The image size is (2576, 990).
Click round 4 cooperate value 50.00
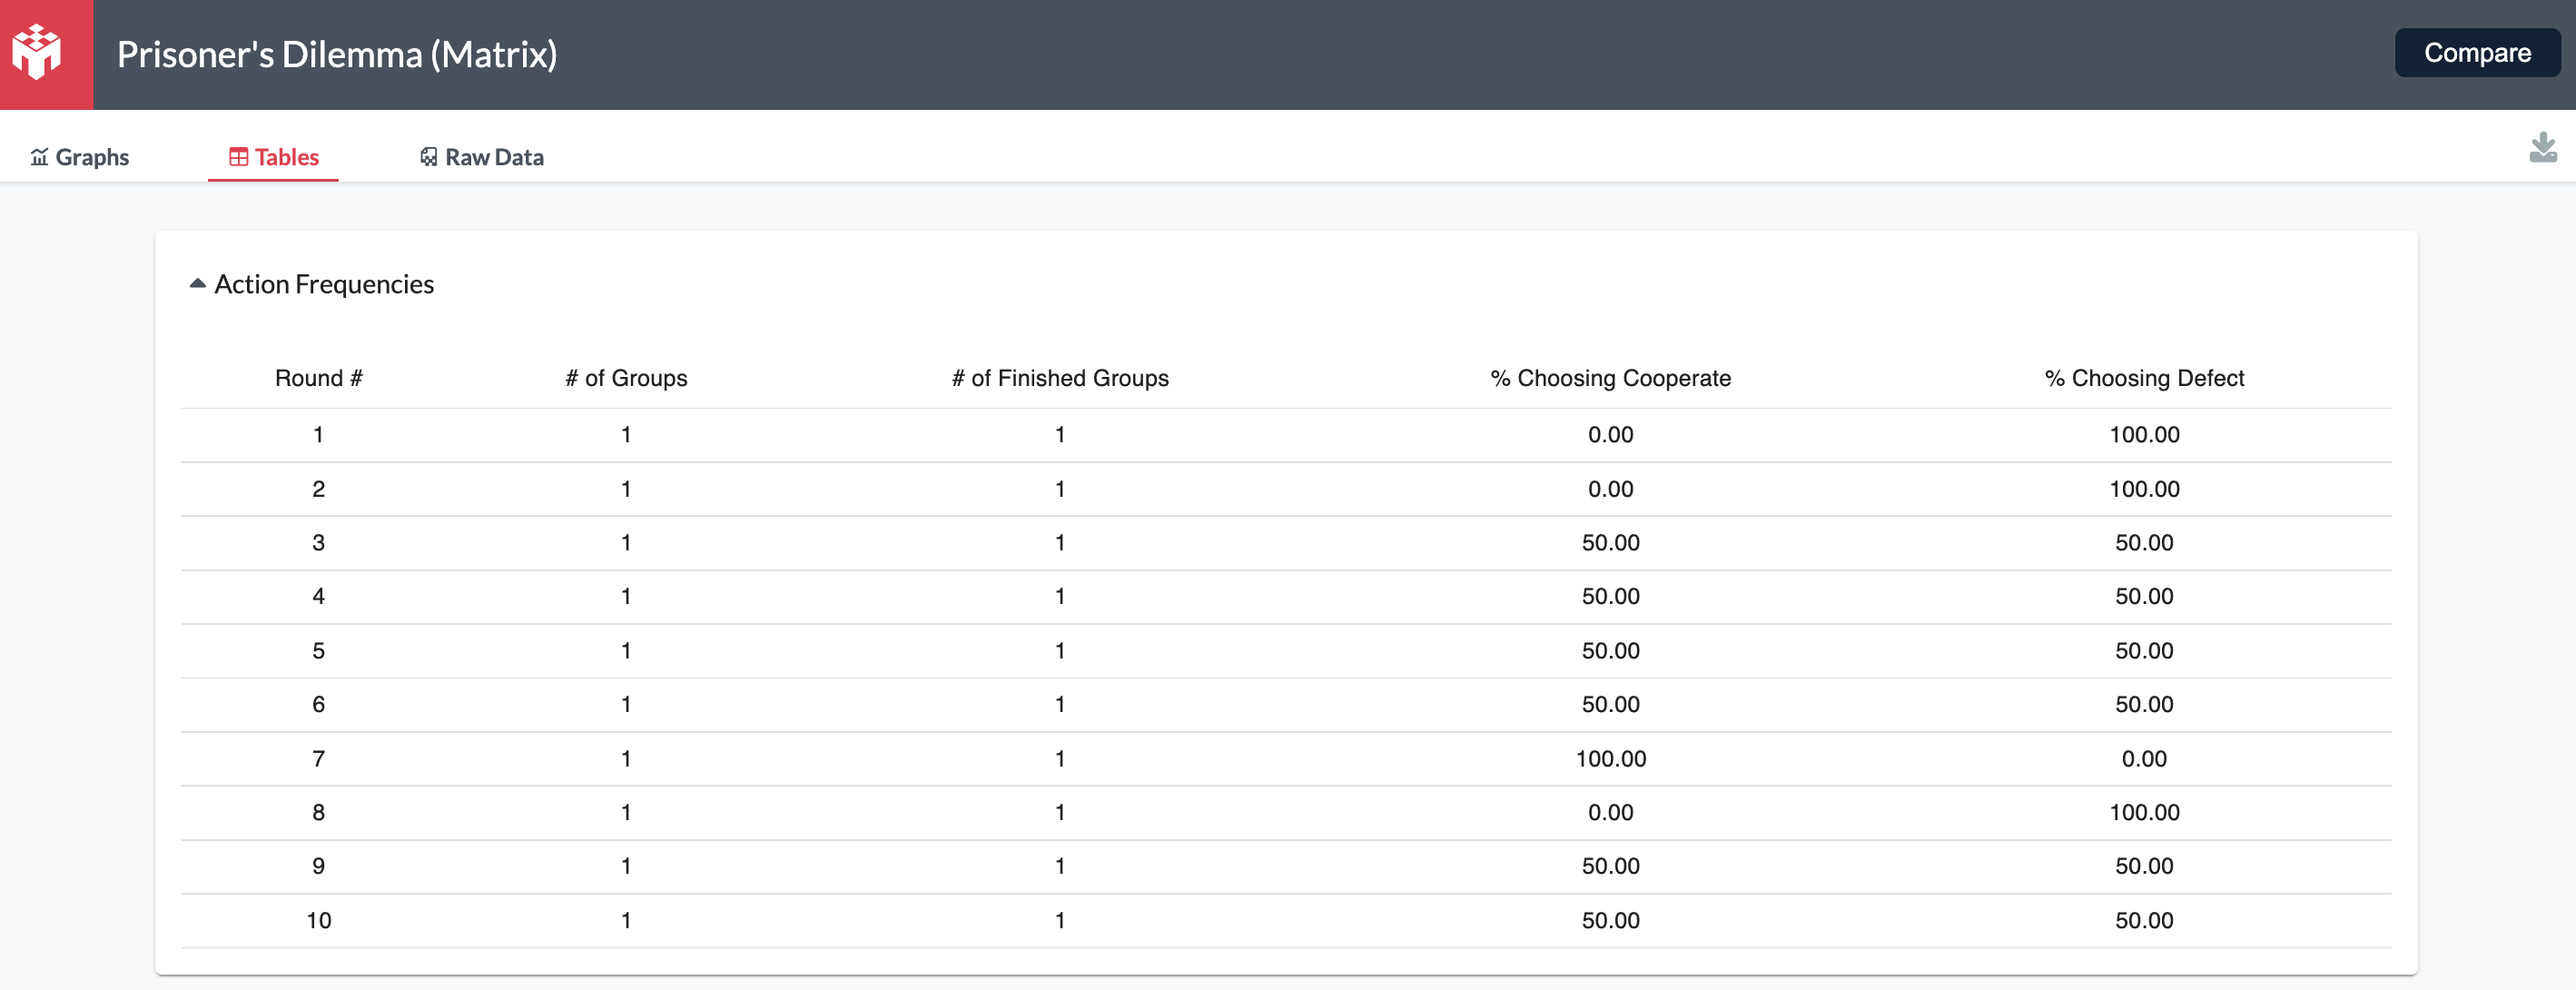[1610, 597]
